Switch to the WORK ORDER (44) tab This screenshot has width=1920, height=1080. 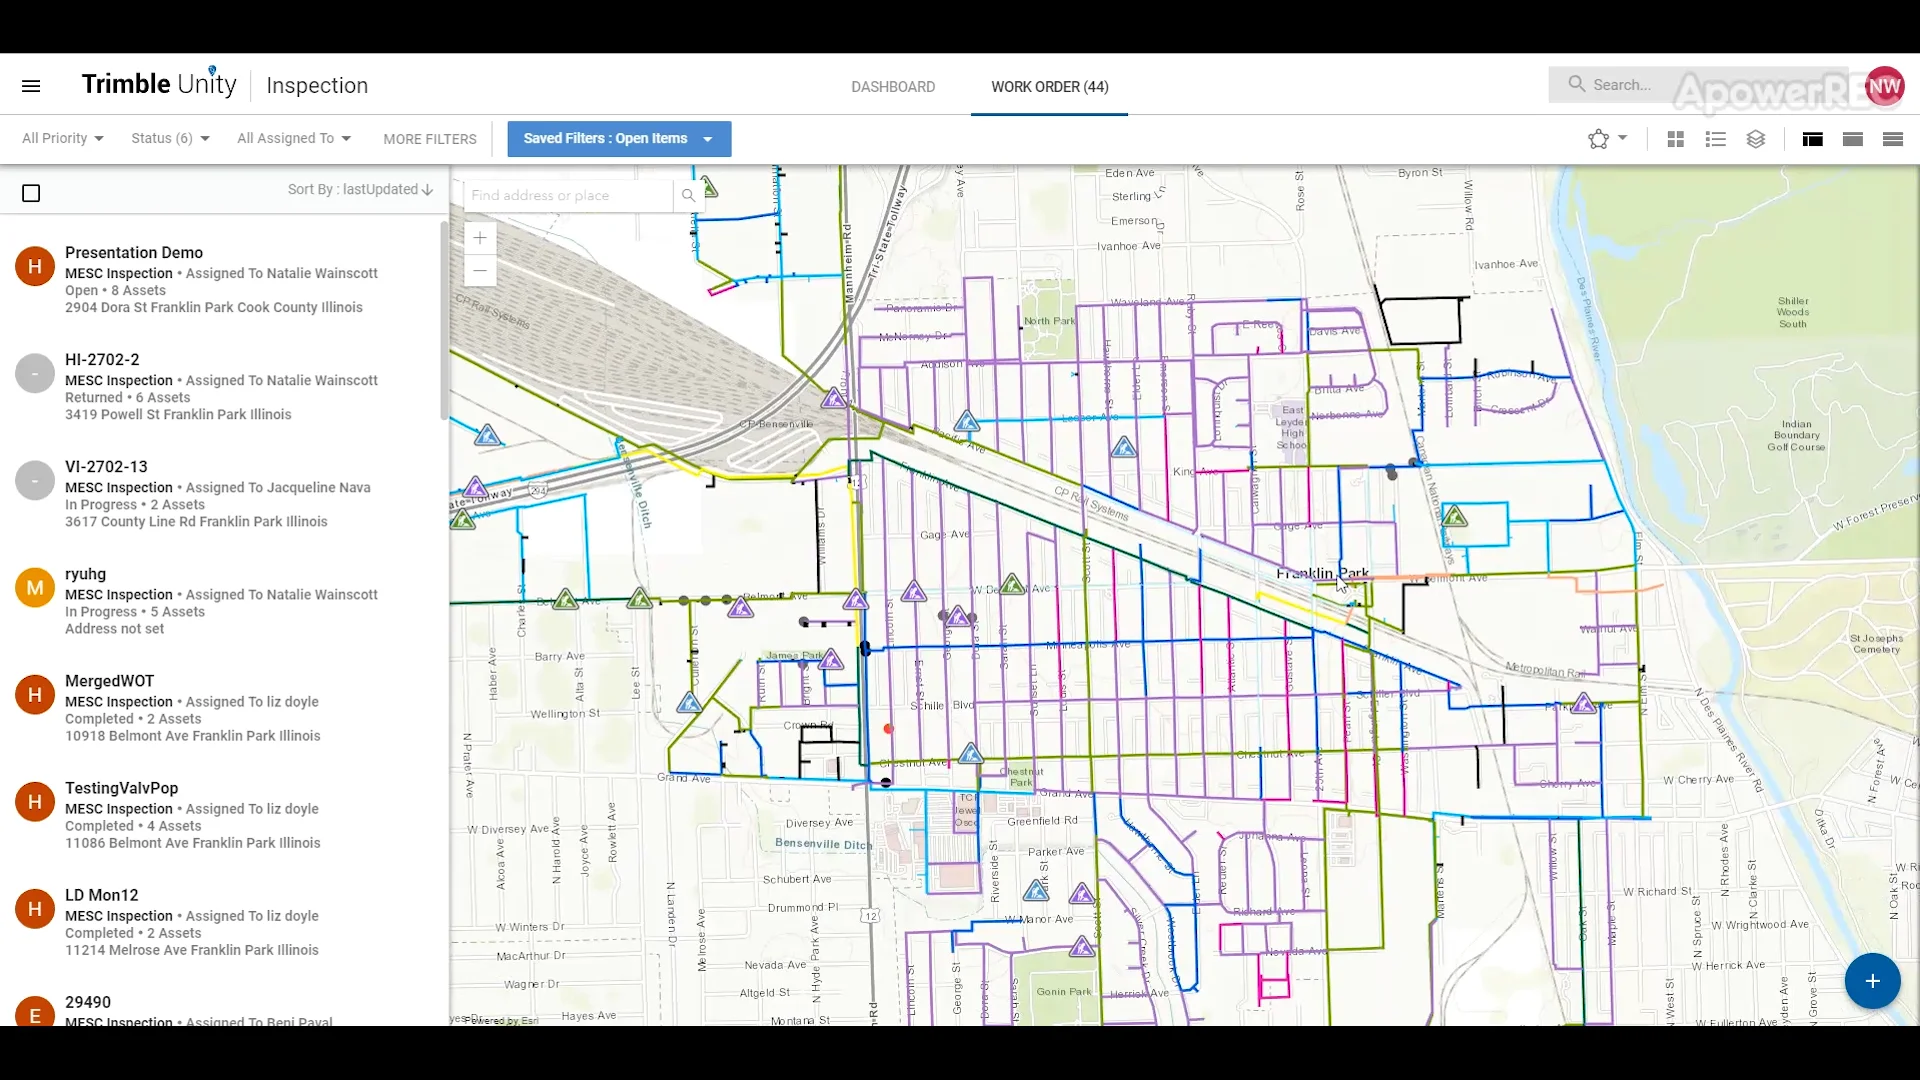1050,87
